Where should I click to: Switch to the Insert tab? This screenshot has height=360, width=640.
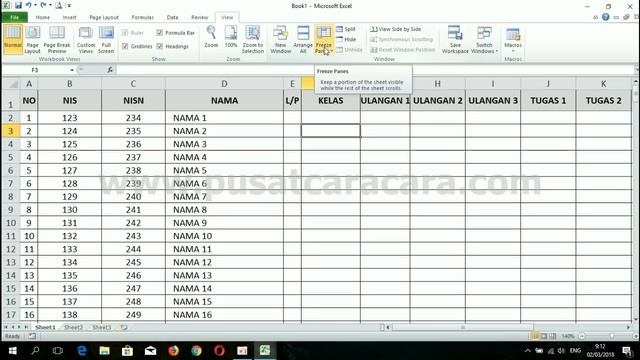click(x=69, y=18)
